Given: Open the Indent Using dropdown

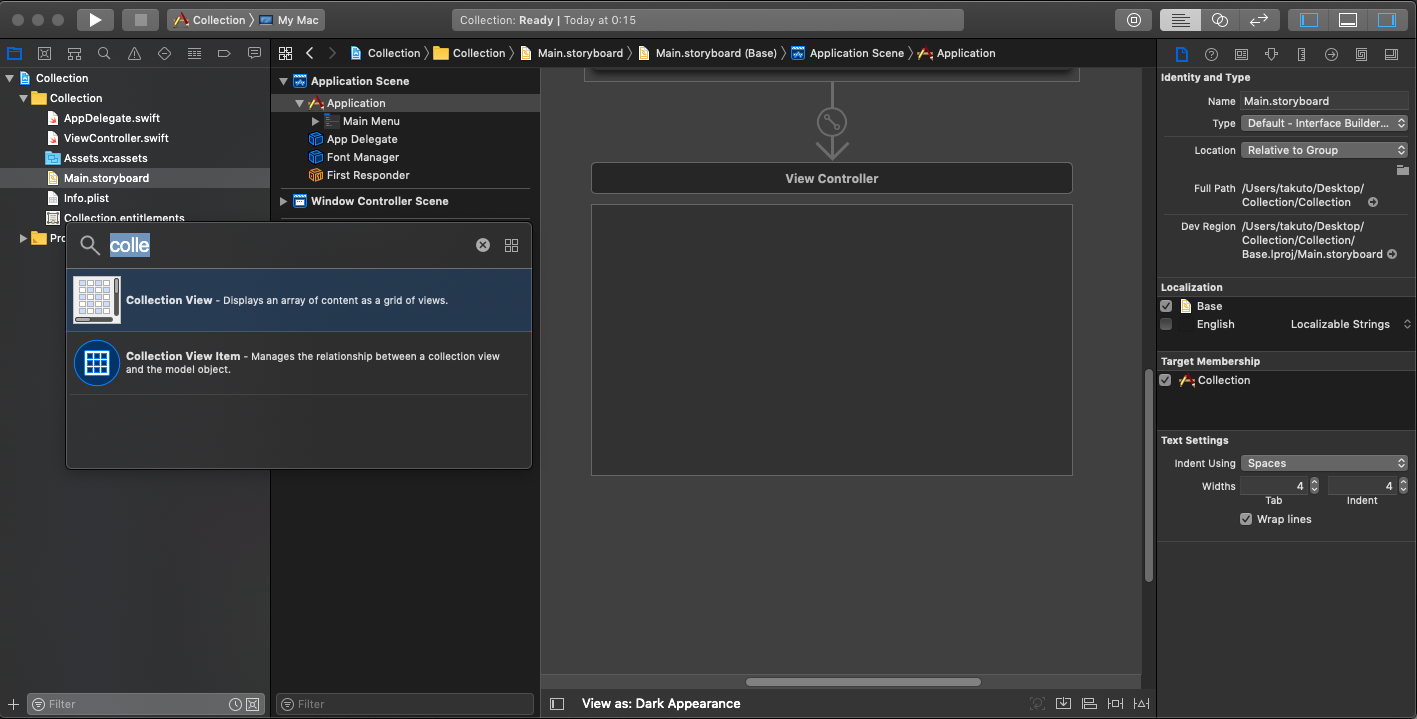Looking at the screenshot, I should pos(1324,463).
